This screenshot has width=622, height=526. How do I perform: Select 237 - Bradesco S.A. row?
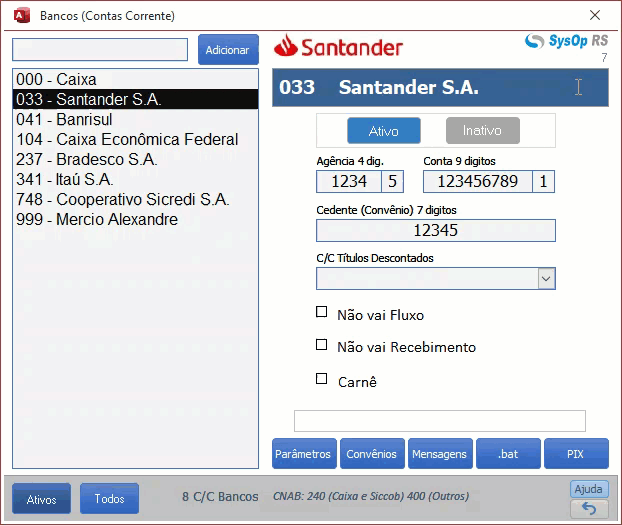(x=135, y=159)
